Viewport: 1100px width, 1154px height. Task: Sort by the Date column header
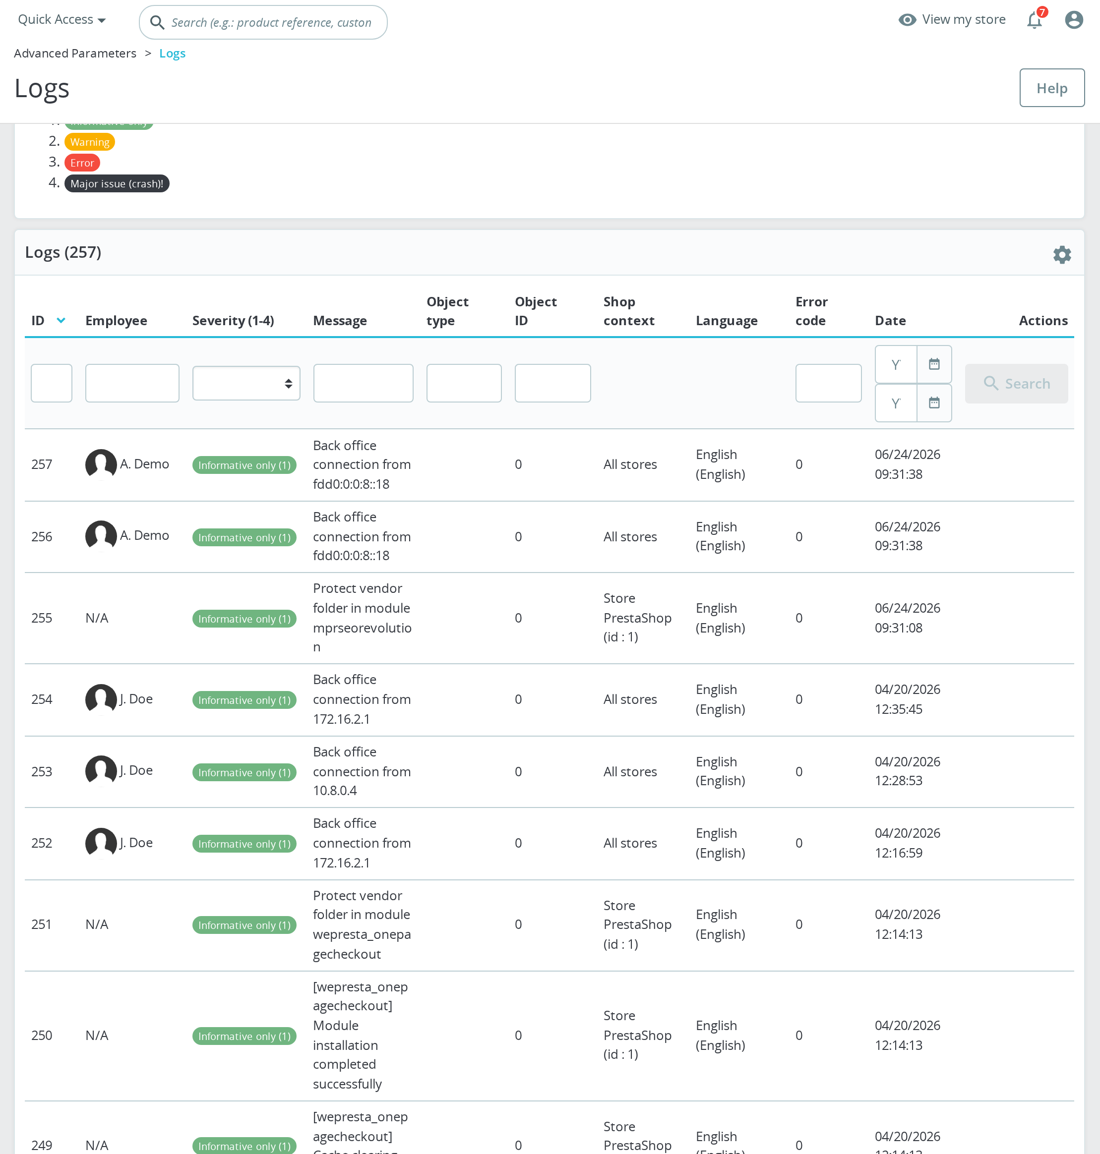point(890,321)
